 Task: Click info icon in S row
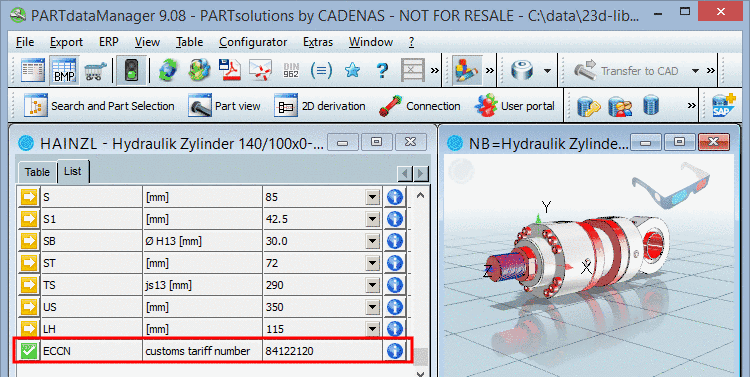(x=395, y=197)
